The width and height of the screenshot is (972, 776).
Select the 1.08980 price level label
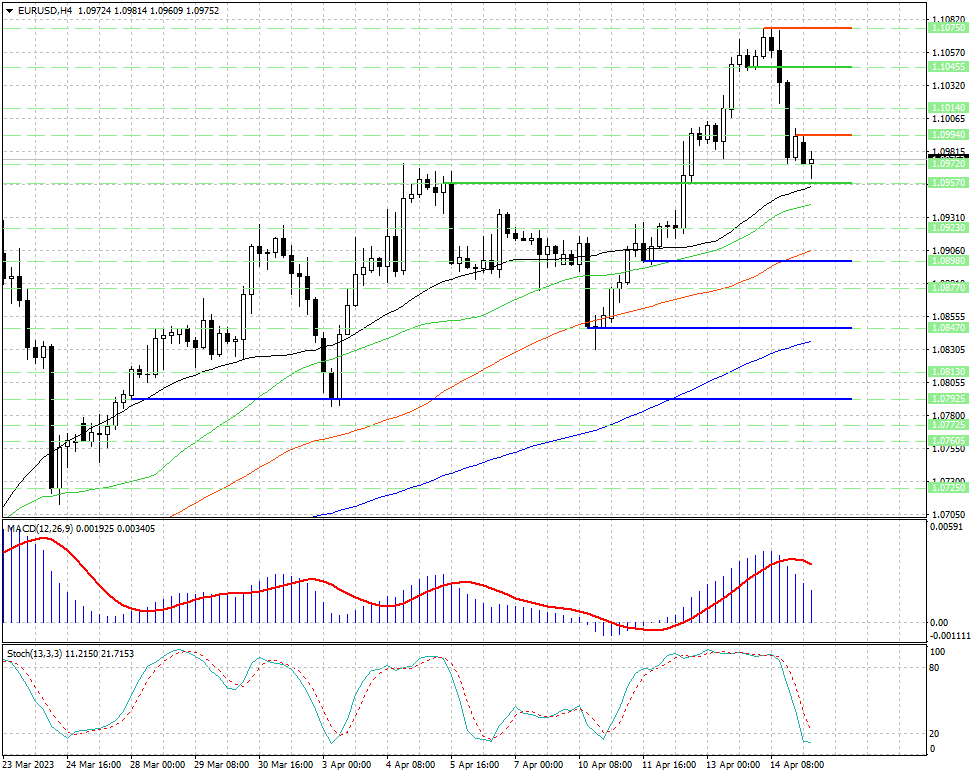948,261
